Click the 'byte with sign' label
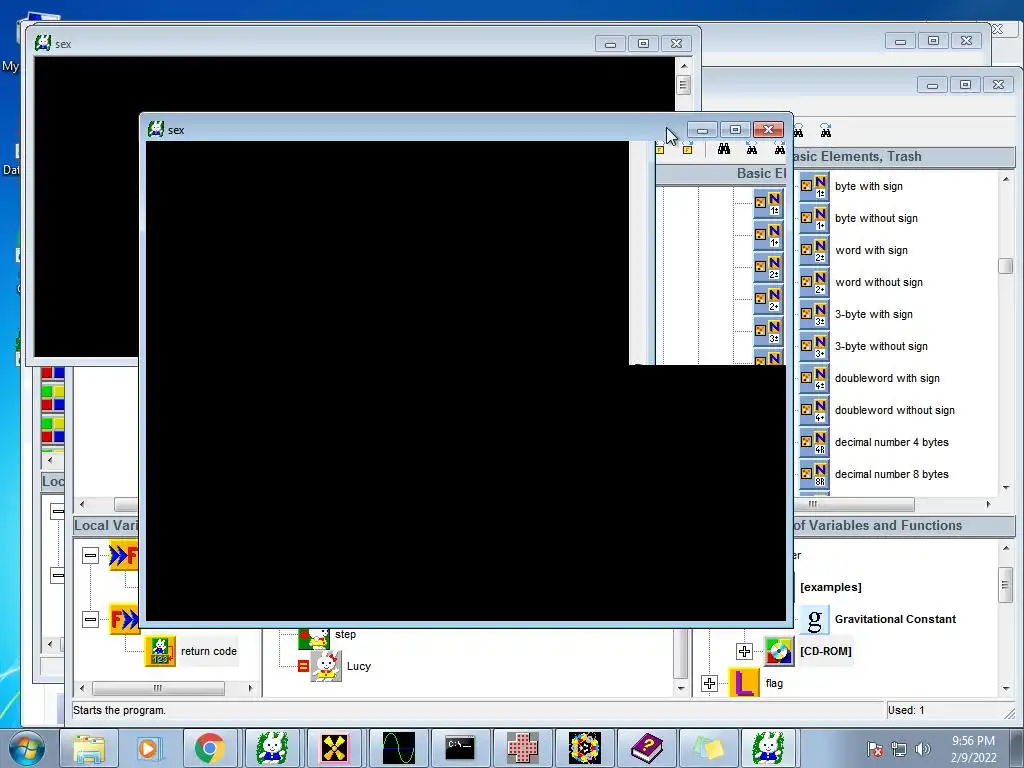The image size is (1024, 768). [x=869, y=186]
